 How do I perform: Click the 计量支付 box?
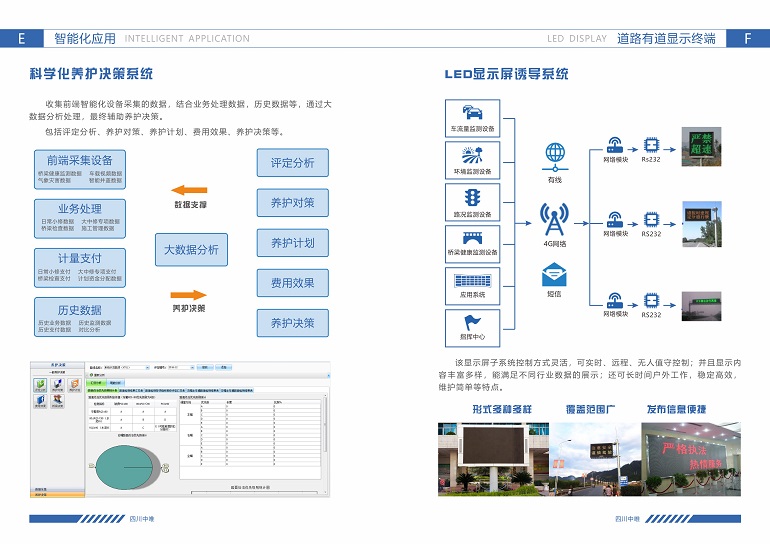click(x=80, y=268)
